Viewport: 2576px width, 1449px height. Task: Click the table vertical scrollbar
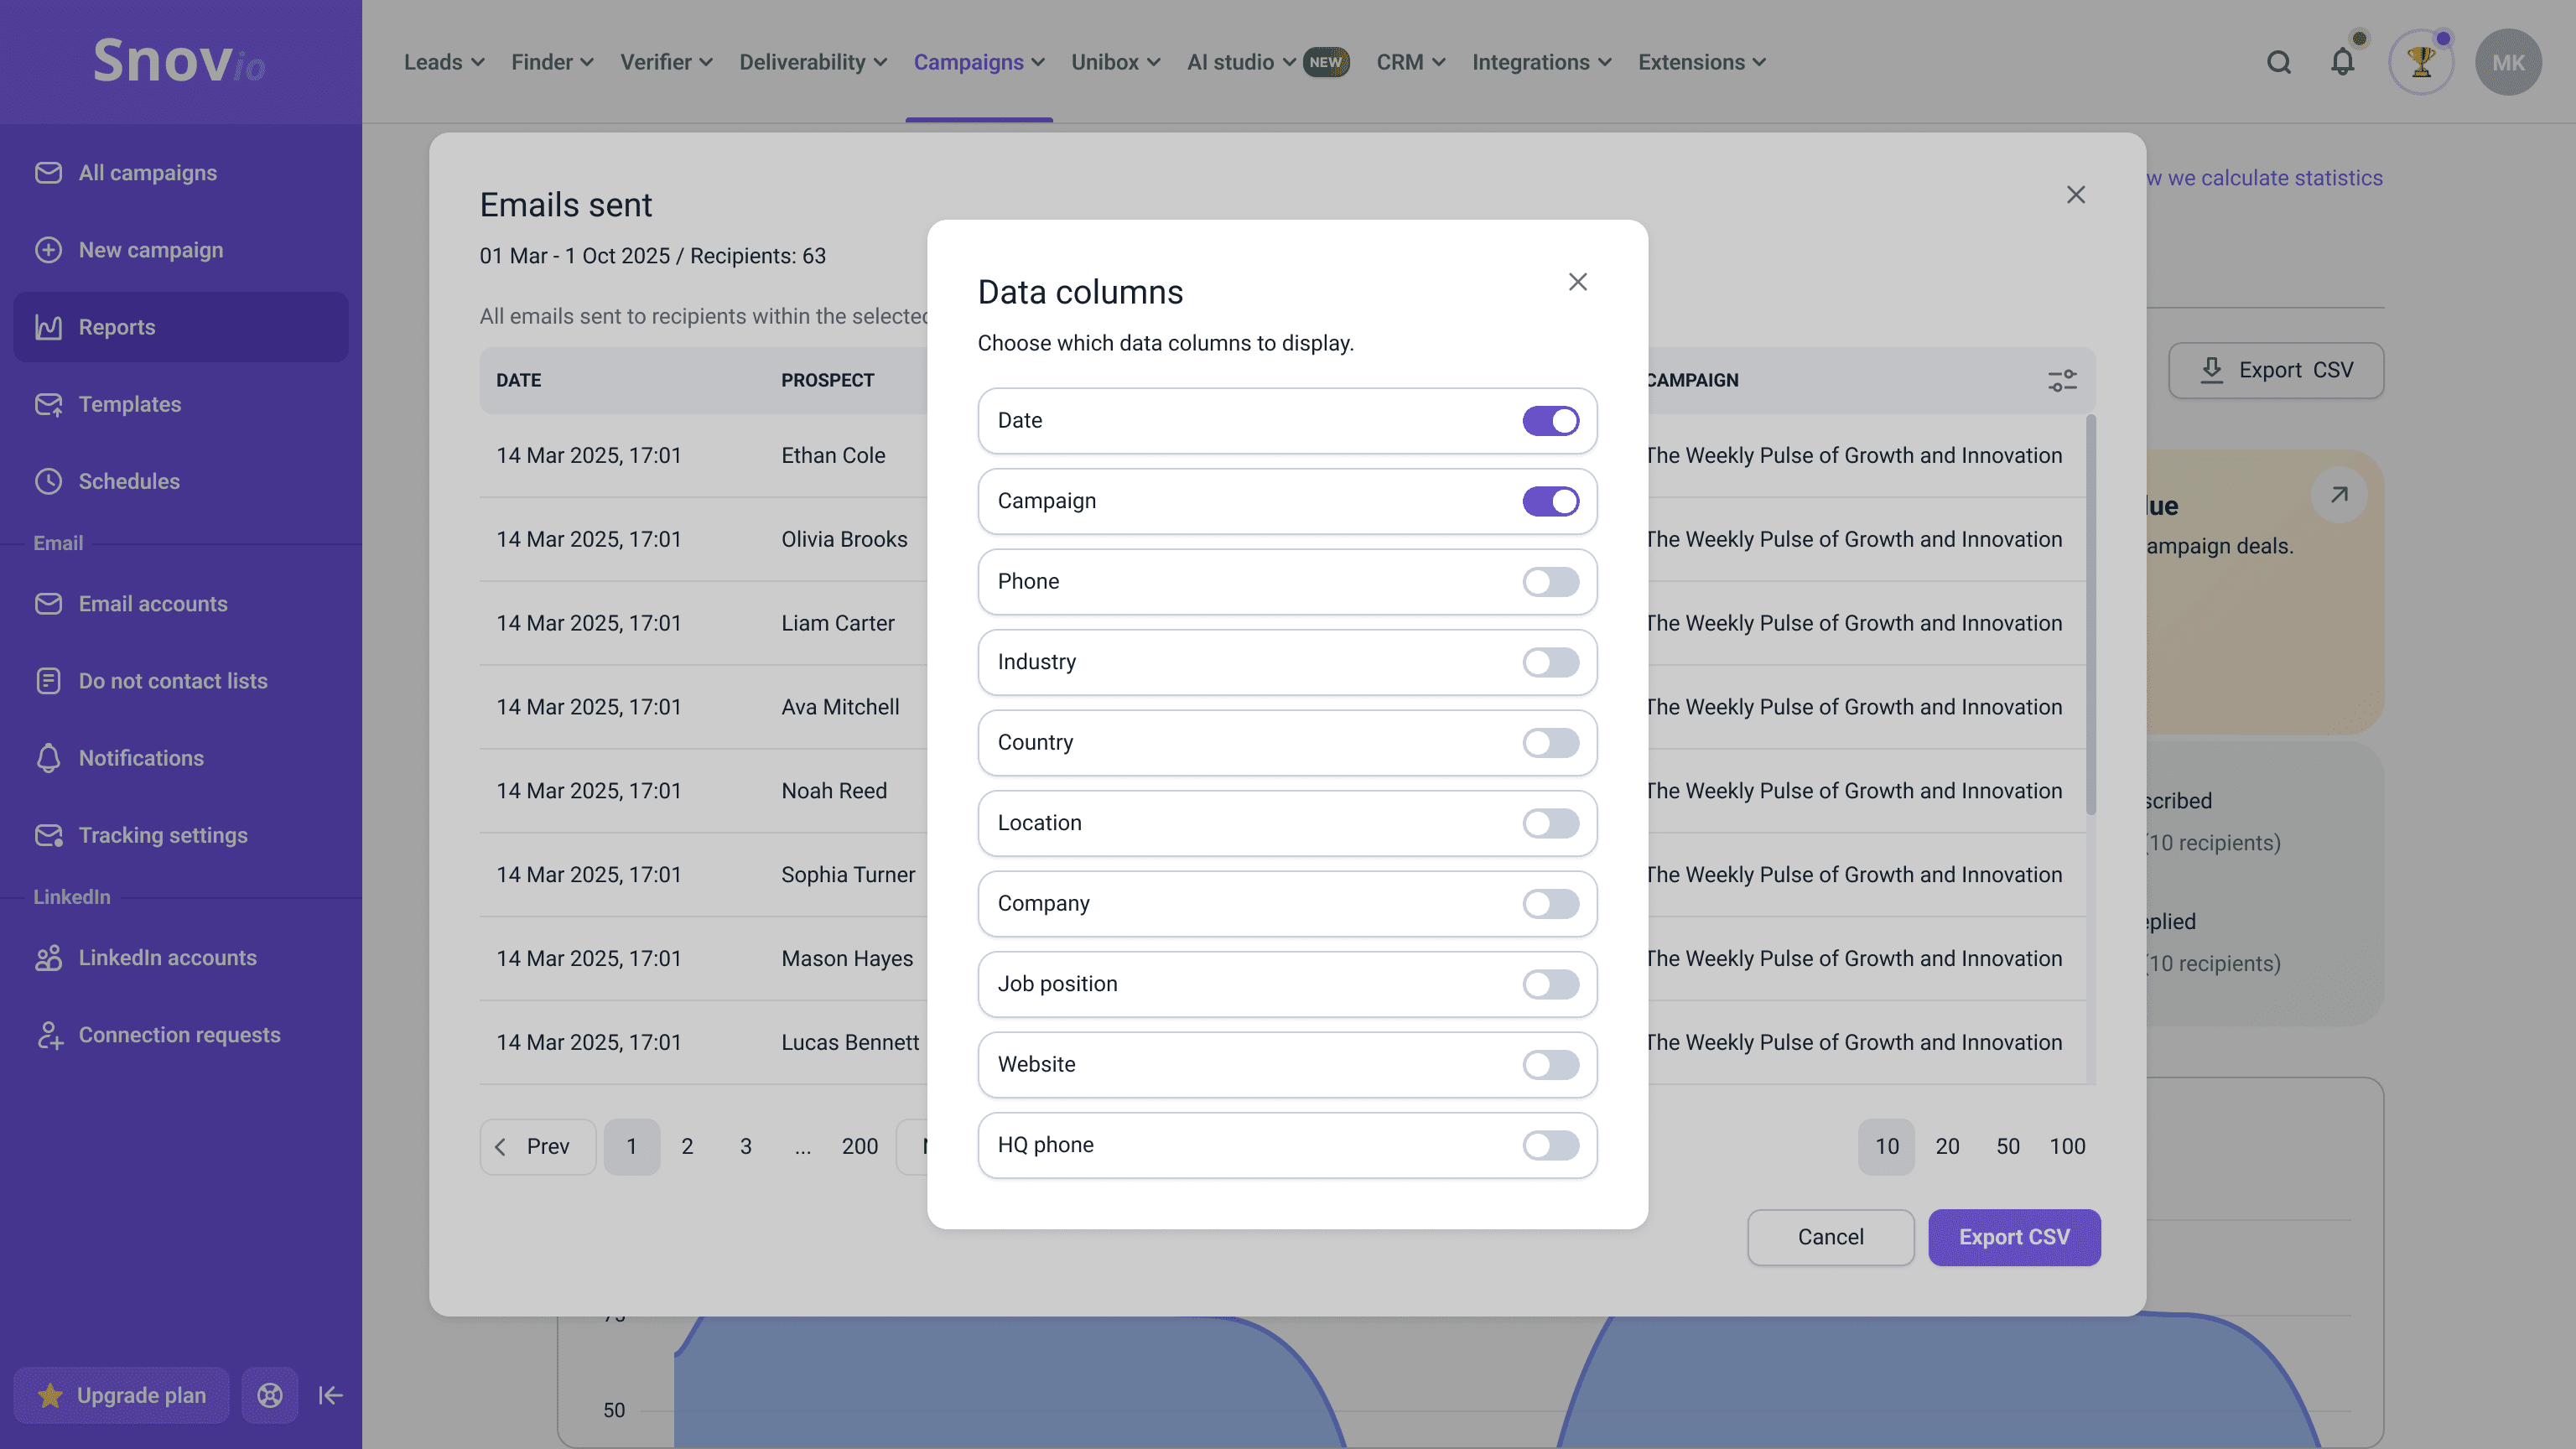click(2090, 615)
